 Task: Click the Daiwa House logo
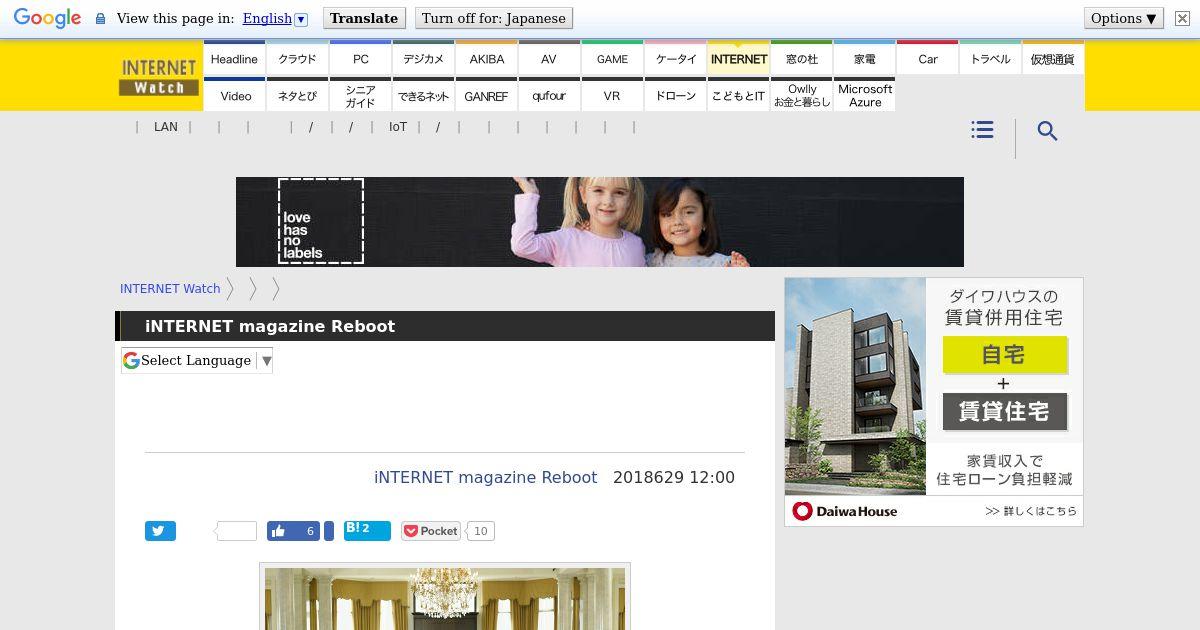pyautogui.click(x=845, y=511)
